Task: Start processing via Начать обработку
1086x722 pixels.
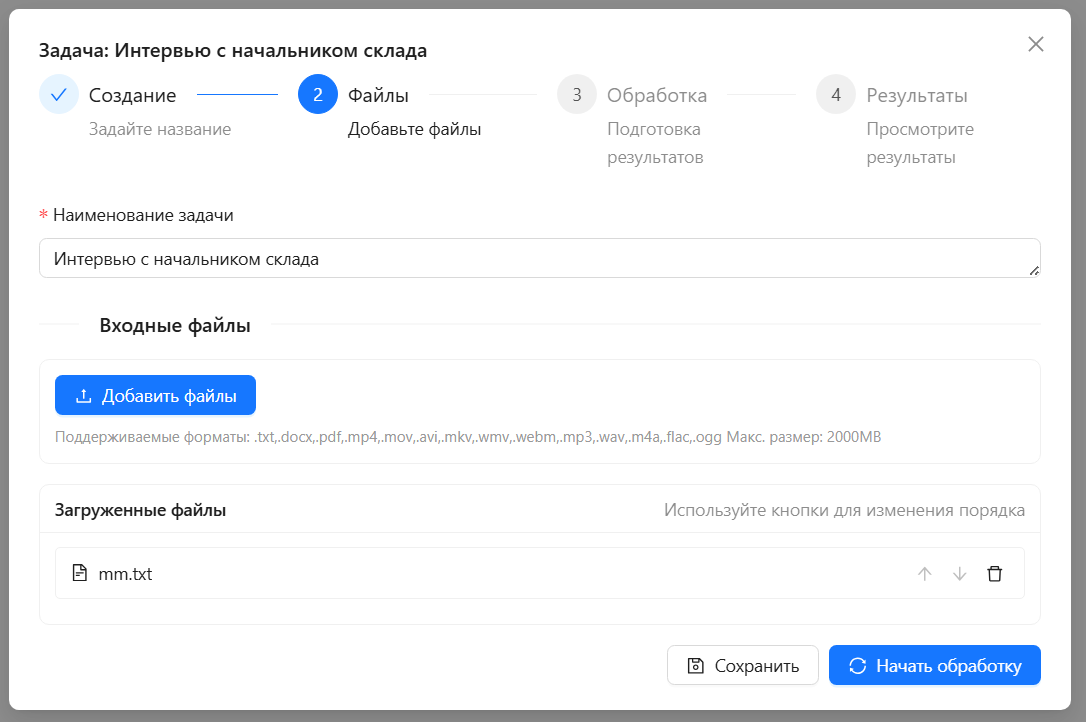Action: click(934, 665)
